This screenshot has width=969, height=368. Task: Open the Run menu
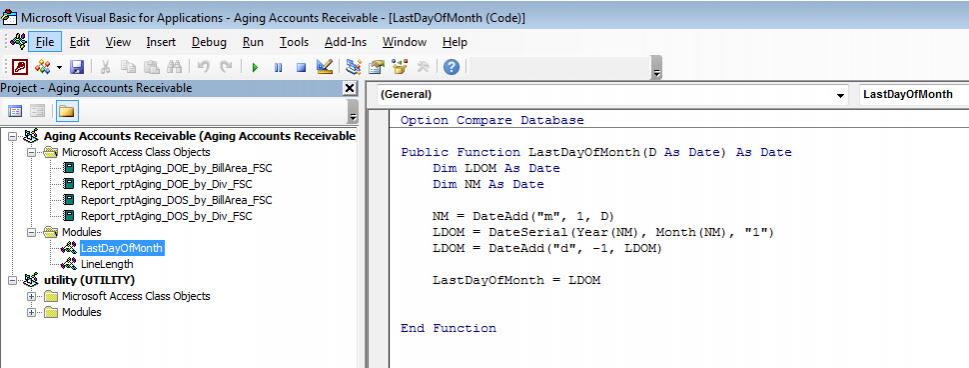click(x=253, y=42)
